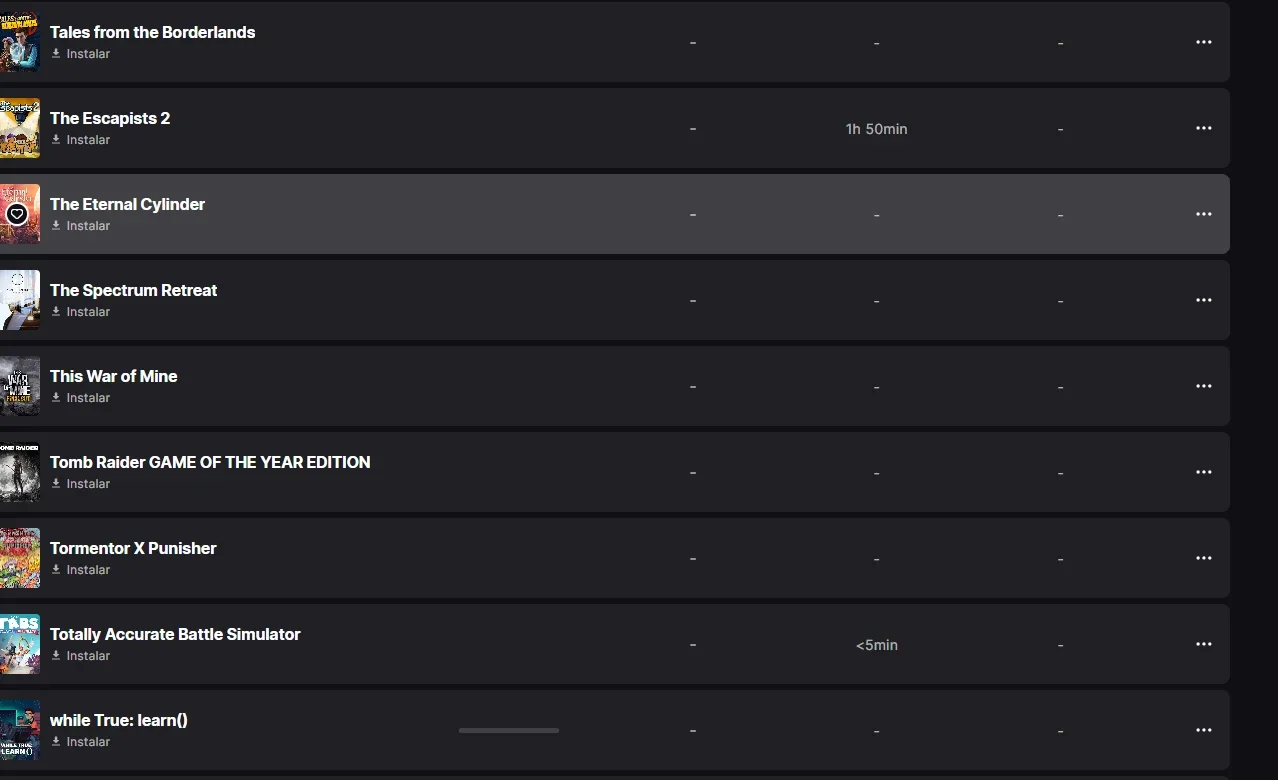The image size is (1278, 780).
Task: Open Tomb Raider GAME OF THE YEAR EDITION title
Action: (x=210, y=462)
